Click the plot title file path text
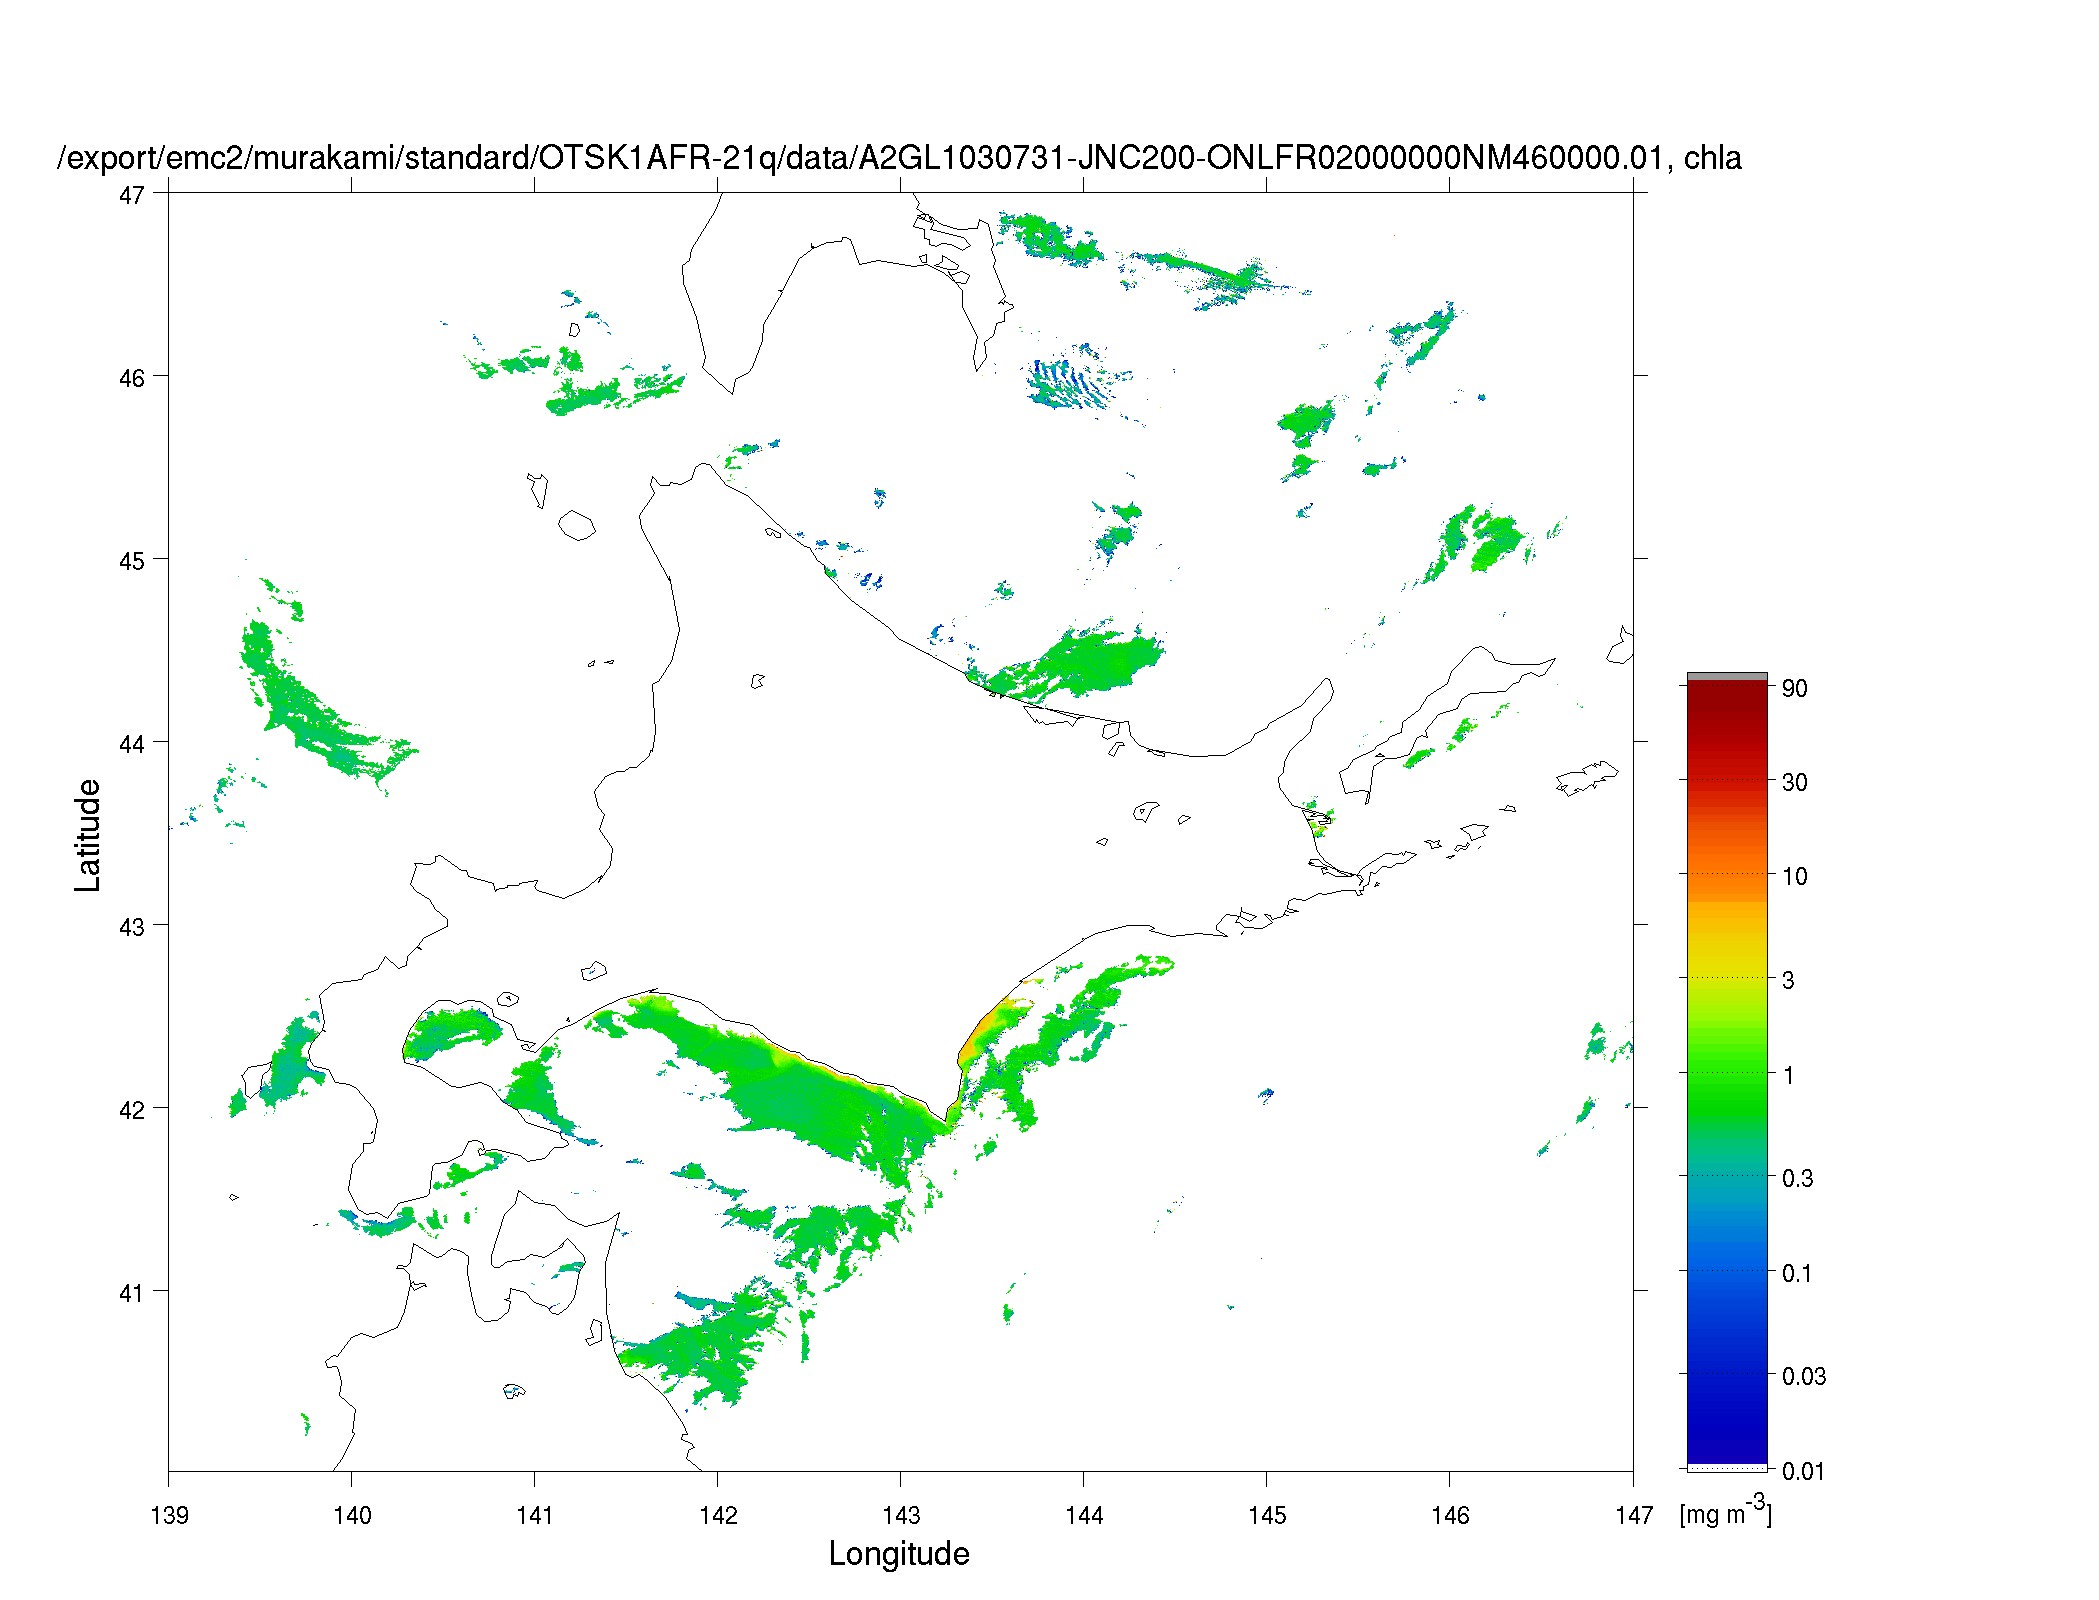Screen dimensions: 2099x1600 click(899, 158)
